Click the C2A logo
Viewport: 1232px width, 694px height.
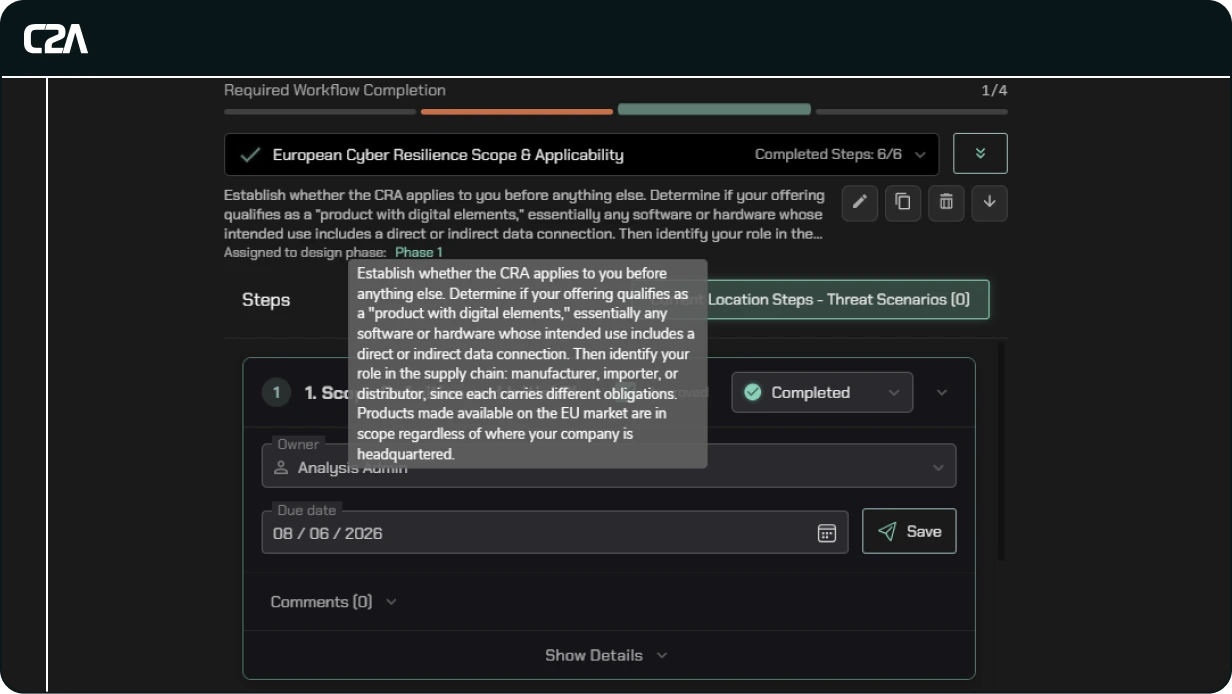pos(56,39)
